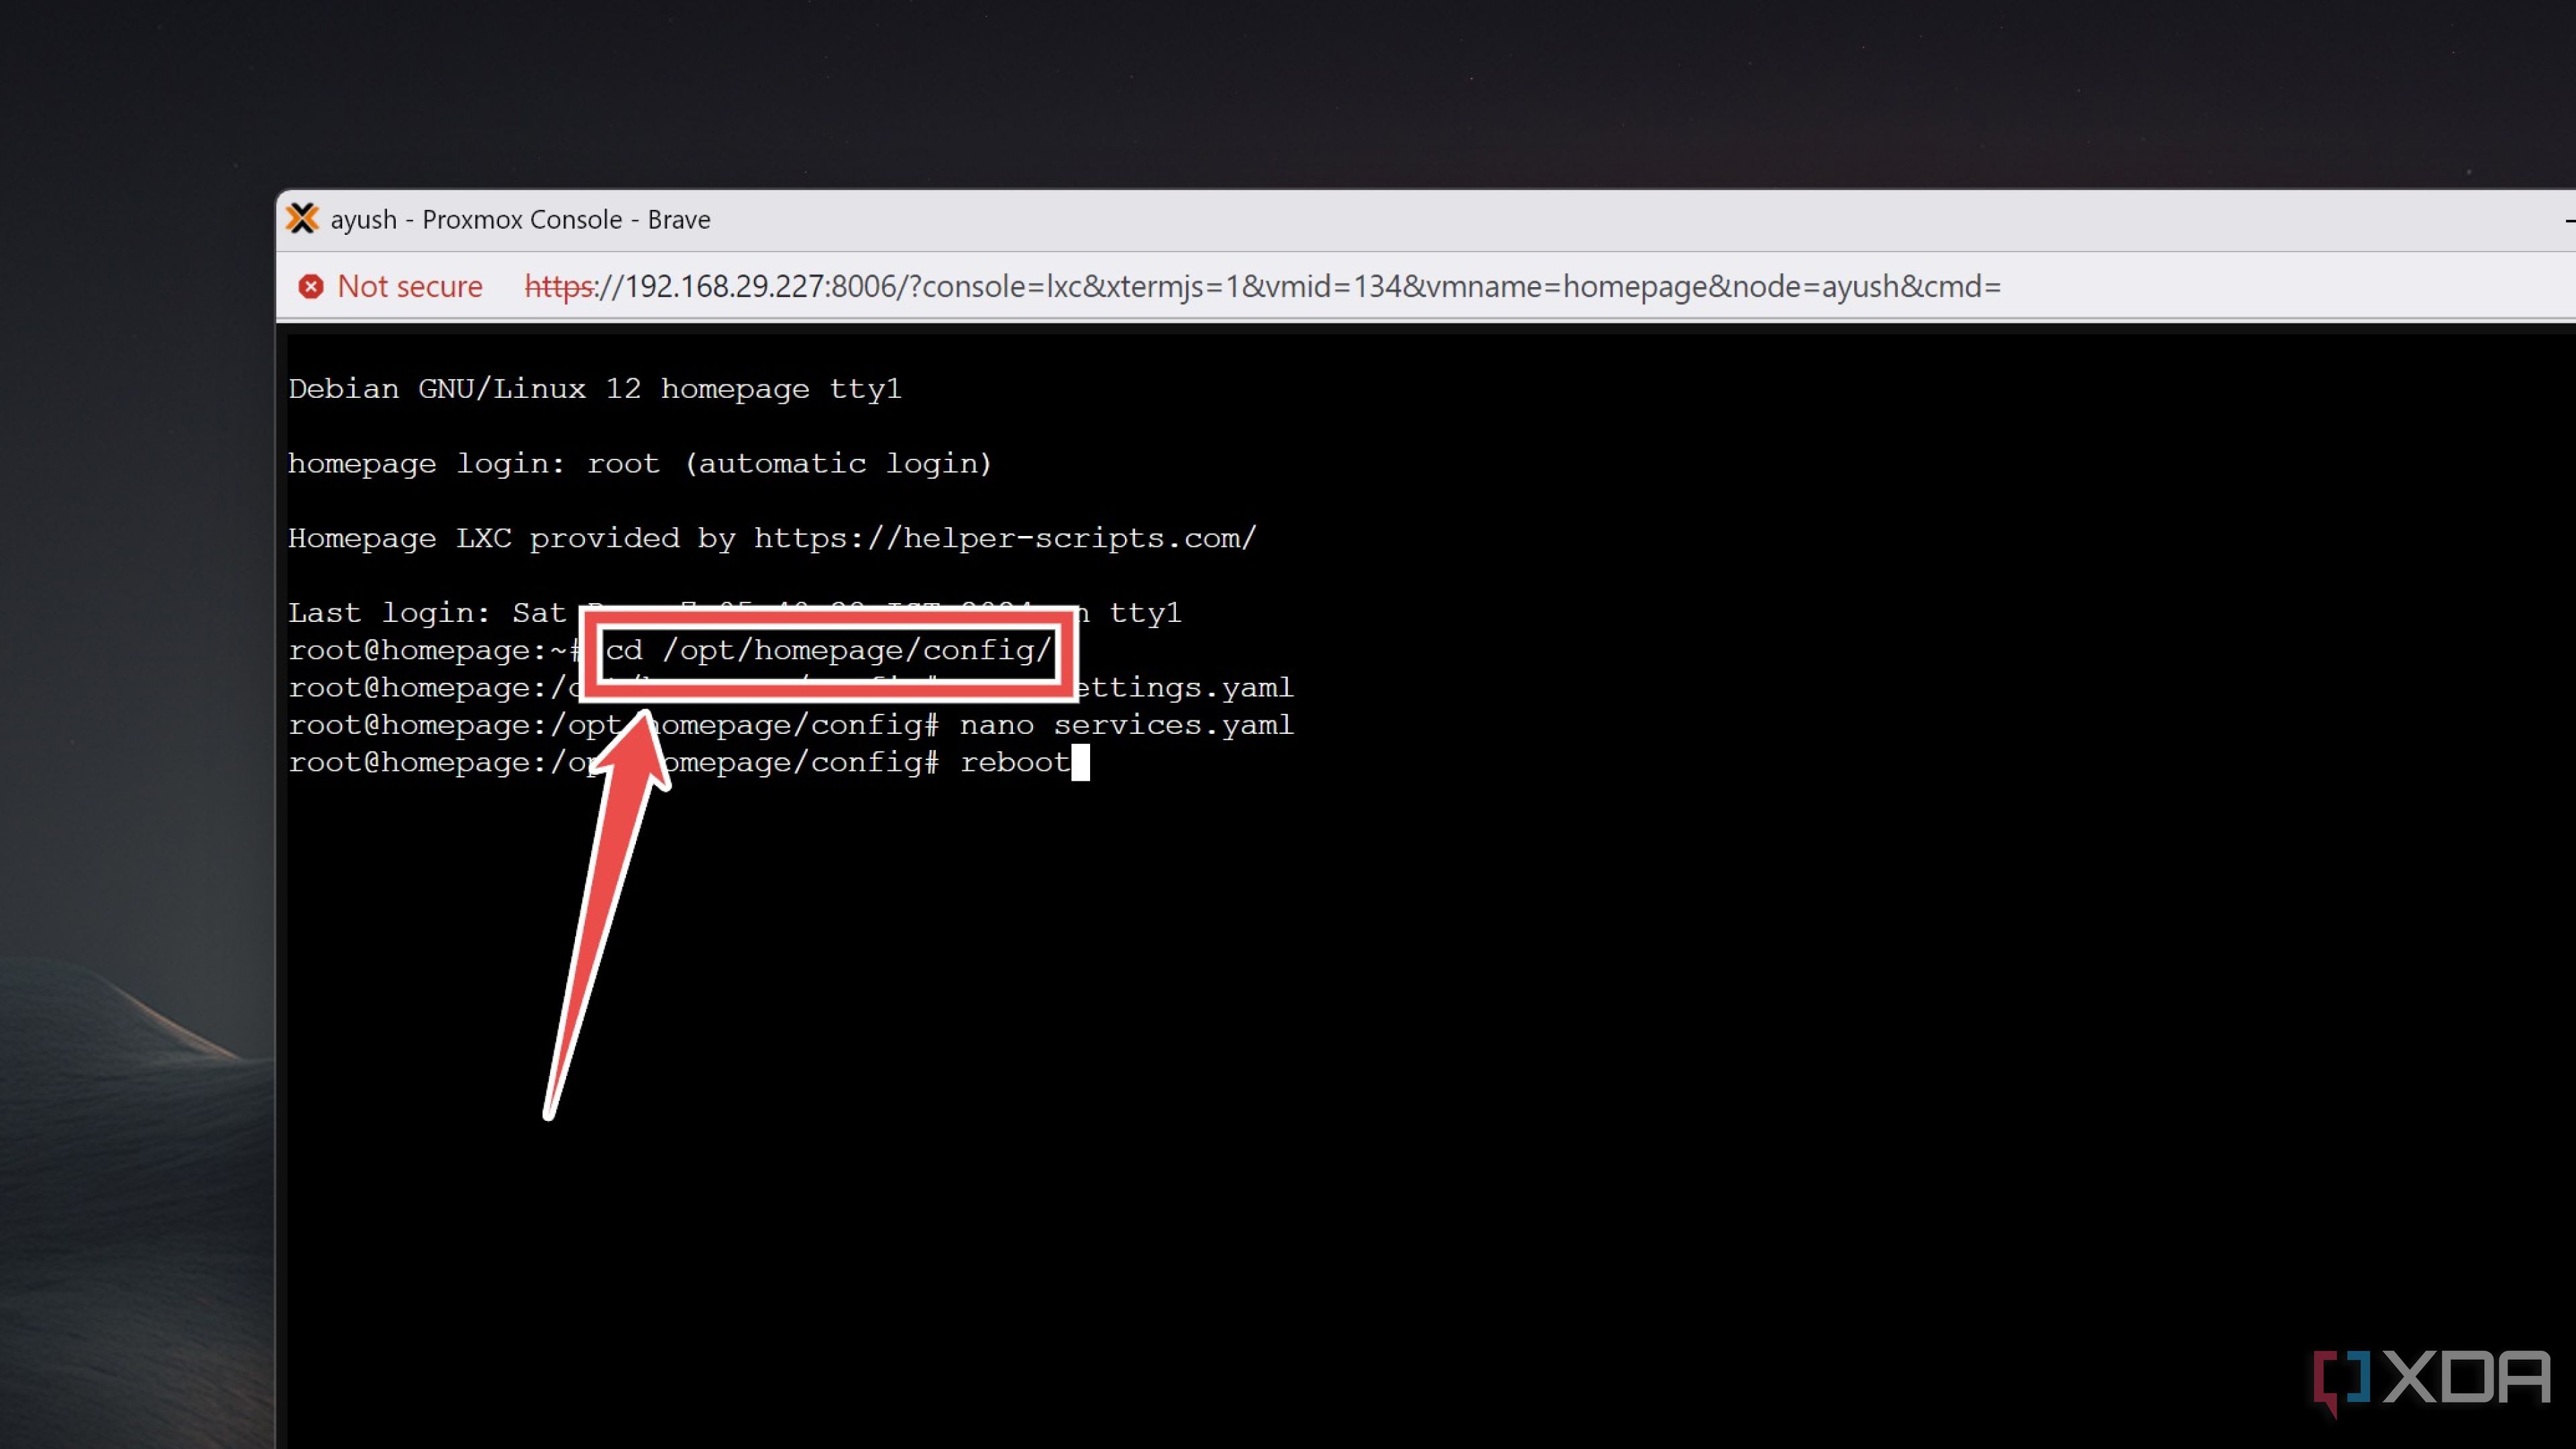2576x1449 pixels.
Task: Click the 'reboot' command text
Action: coord(1014,763)
